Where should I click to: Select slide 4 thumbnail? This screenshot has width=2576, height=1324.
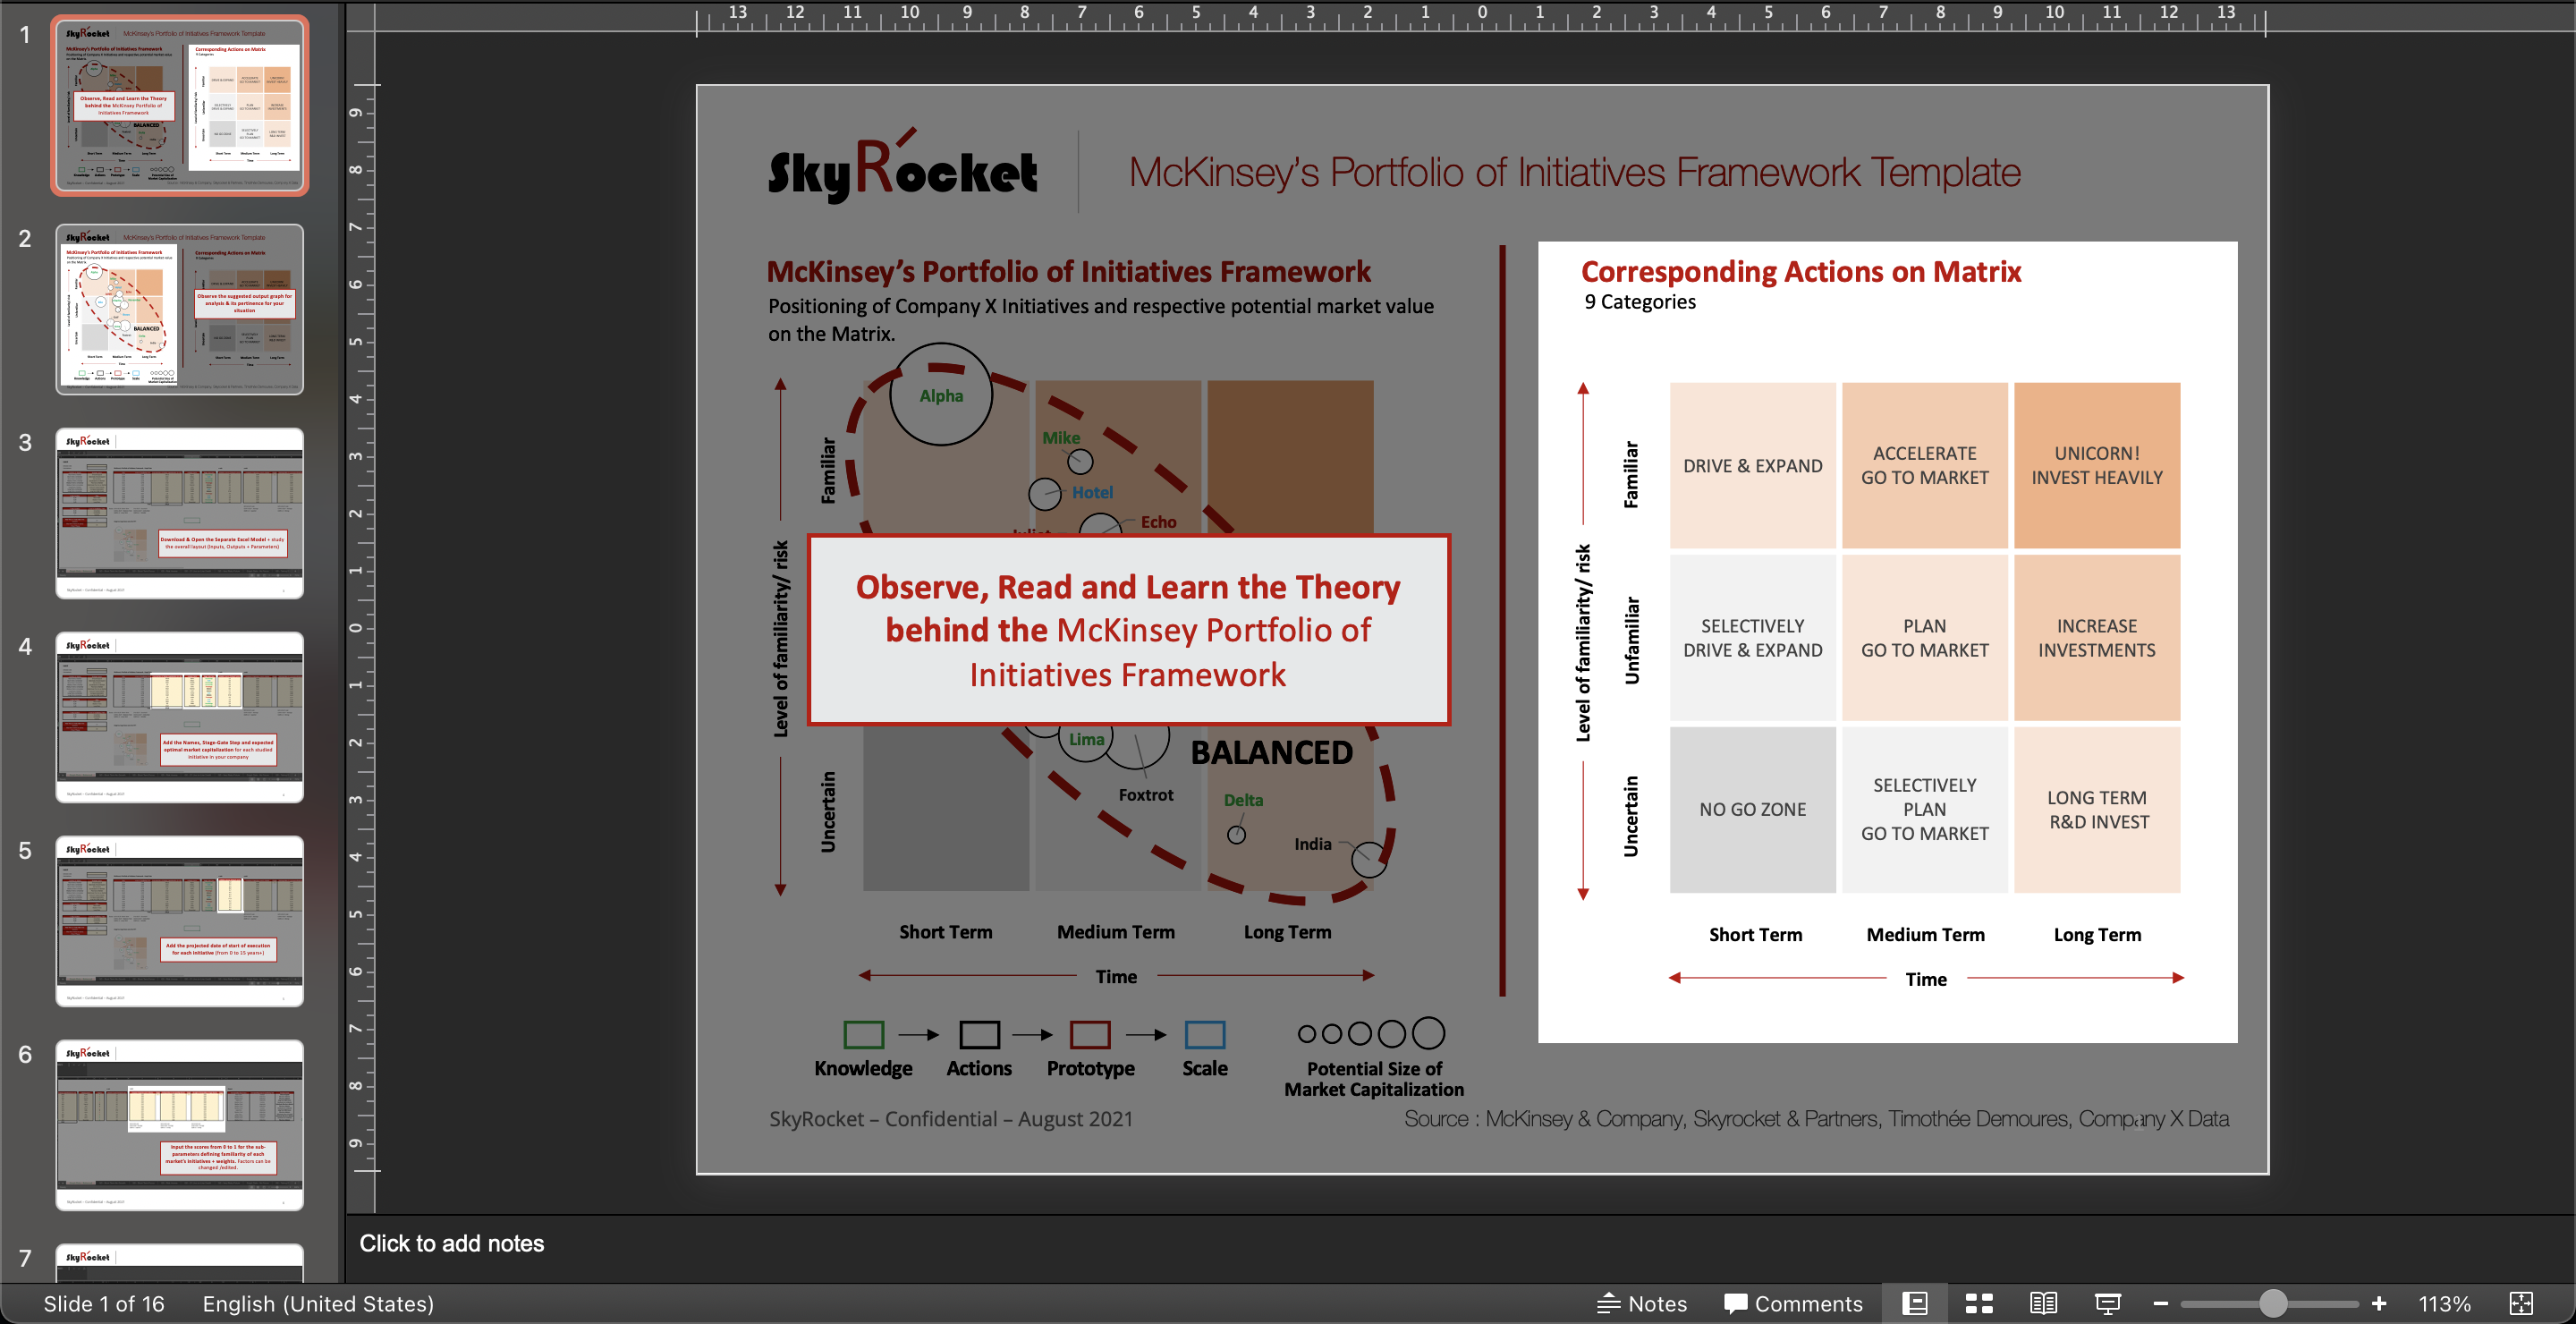180,717
